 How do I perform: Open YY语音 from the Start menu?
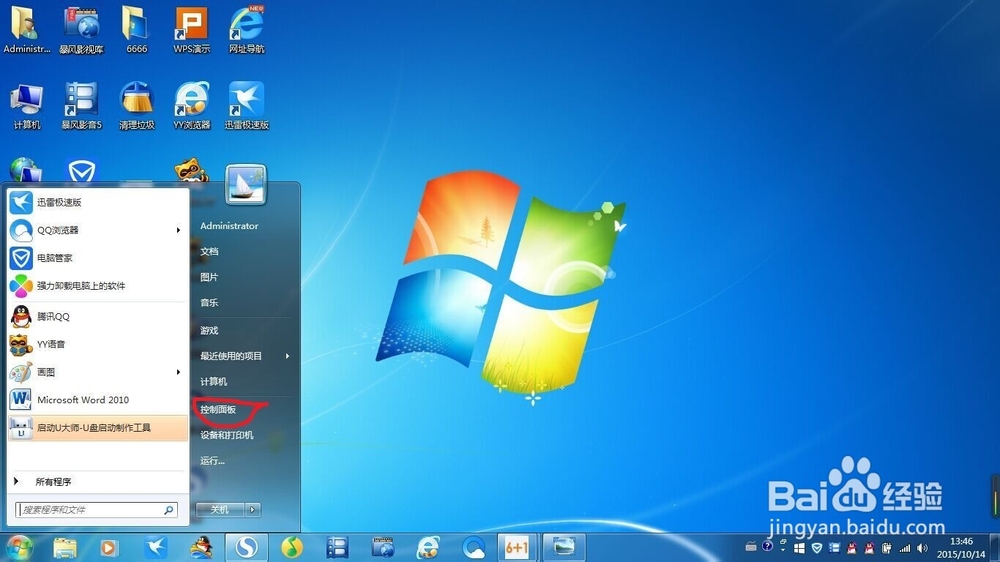point(98,344)
